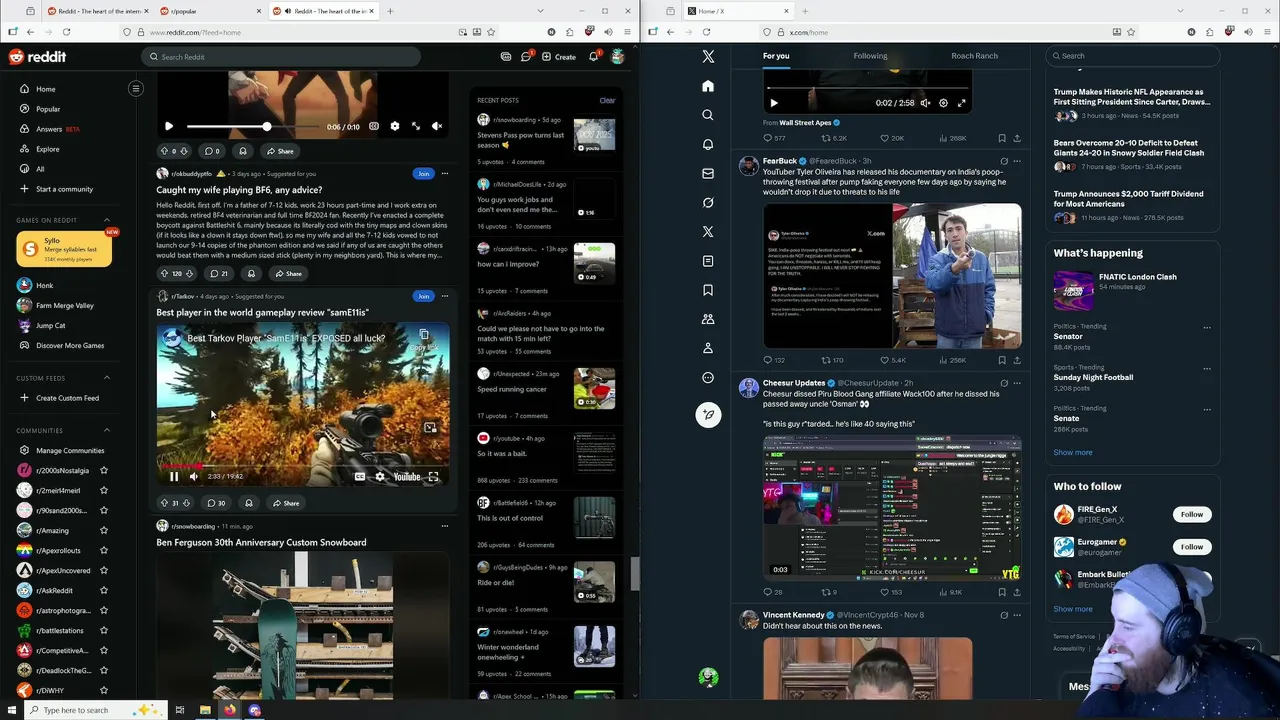Join r/okbuddyptfo from the BF6 post
The image size is (1280, 720).
pyautogui.click(x=424, y=173)
